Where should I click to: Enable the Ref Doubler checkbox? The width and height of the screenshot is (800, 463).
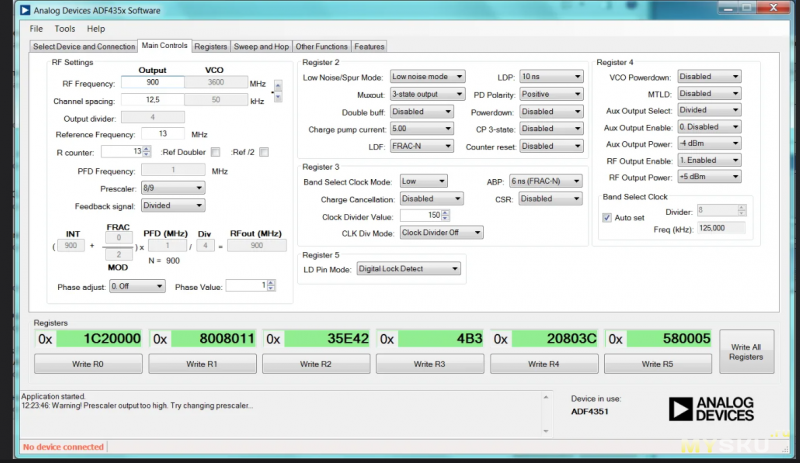coord(215,152)
